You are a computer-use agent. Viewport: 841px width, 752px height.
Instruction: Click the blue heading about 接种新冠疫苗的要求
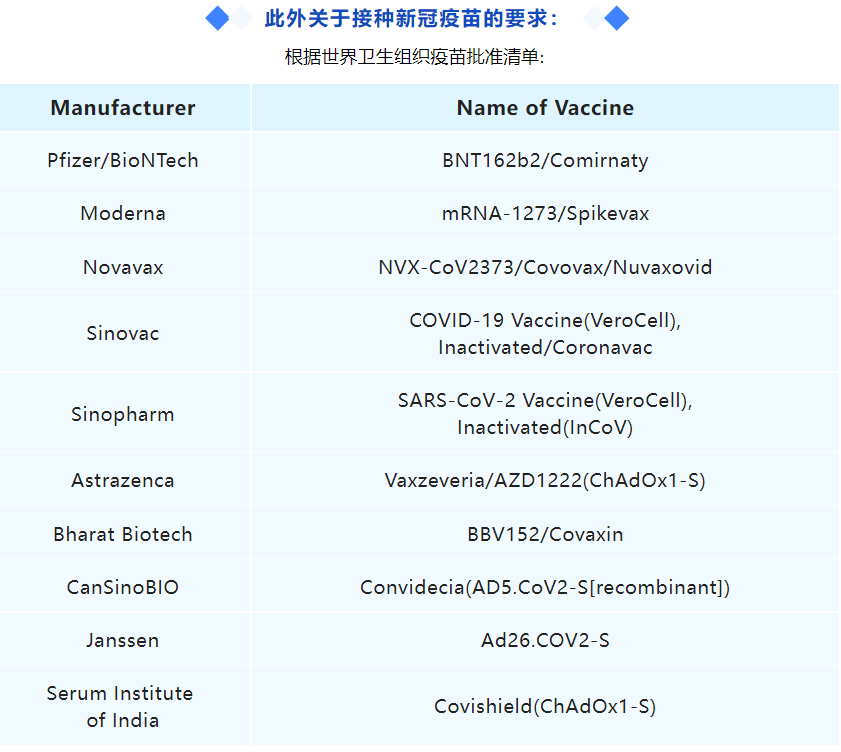411,19
